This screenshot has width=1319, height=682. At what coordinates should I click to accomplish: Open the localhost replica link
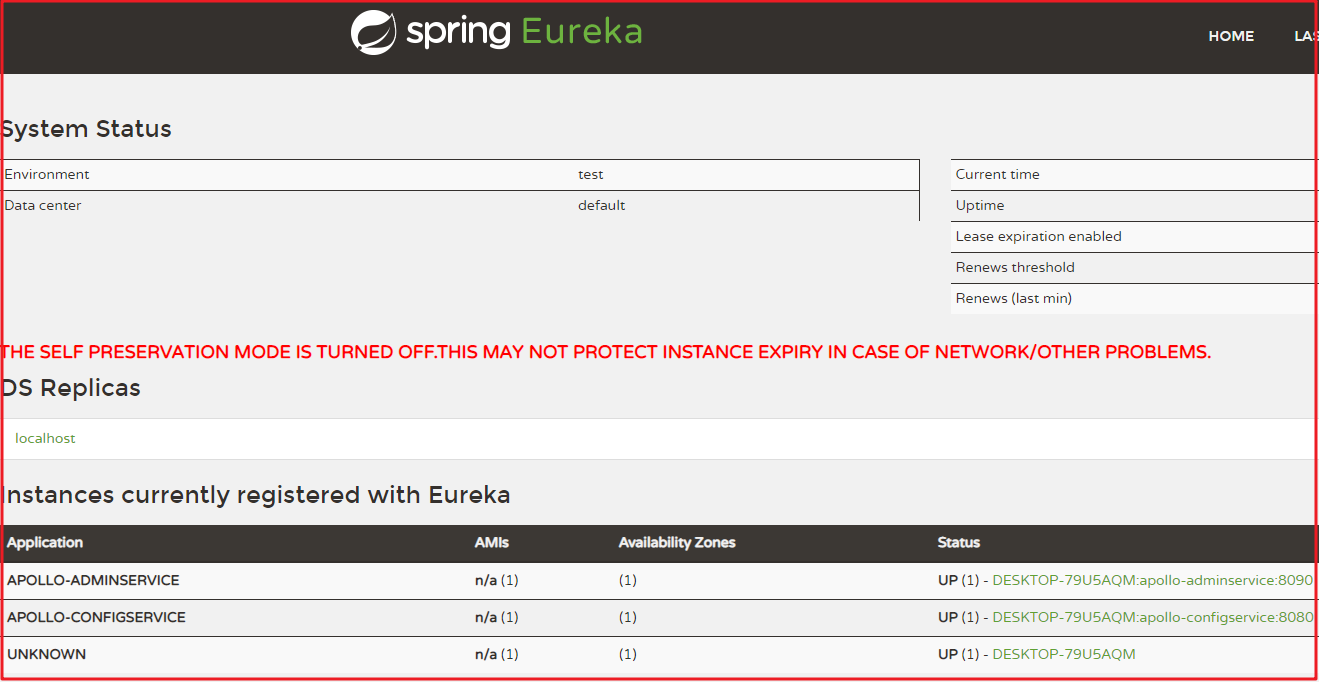tap(45, 438)
